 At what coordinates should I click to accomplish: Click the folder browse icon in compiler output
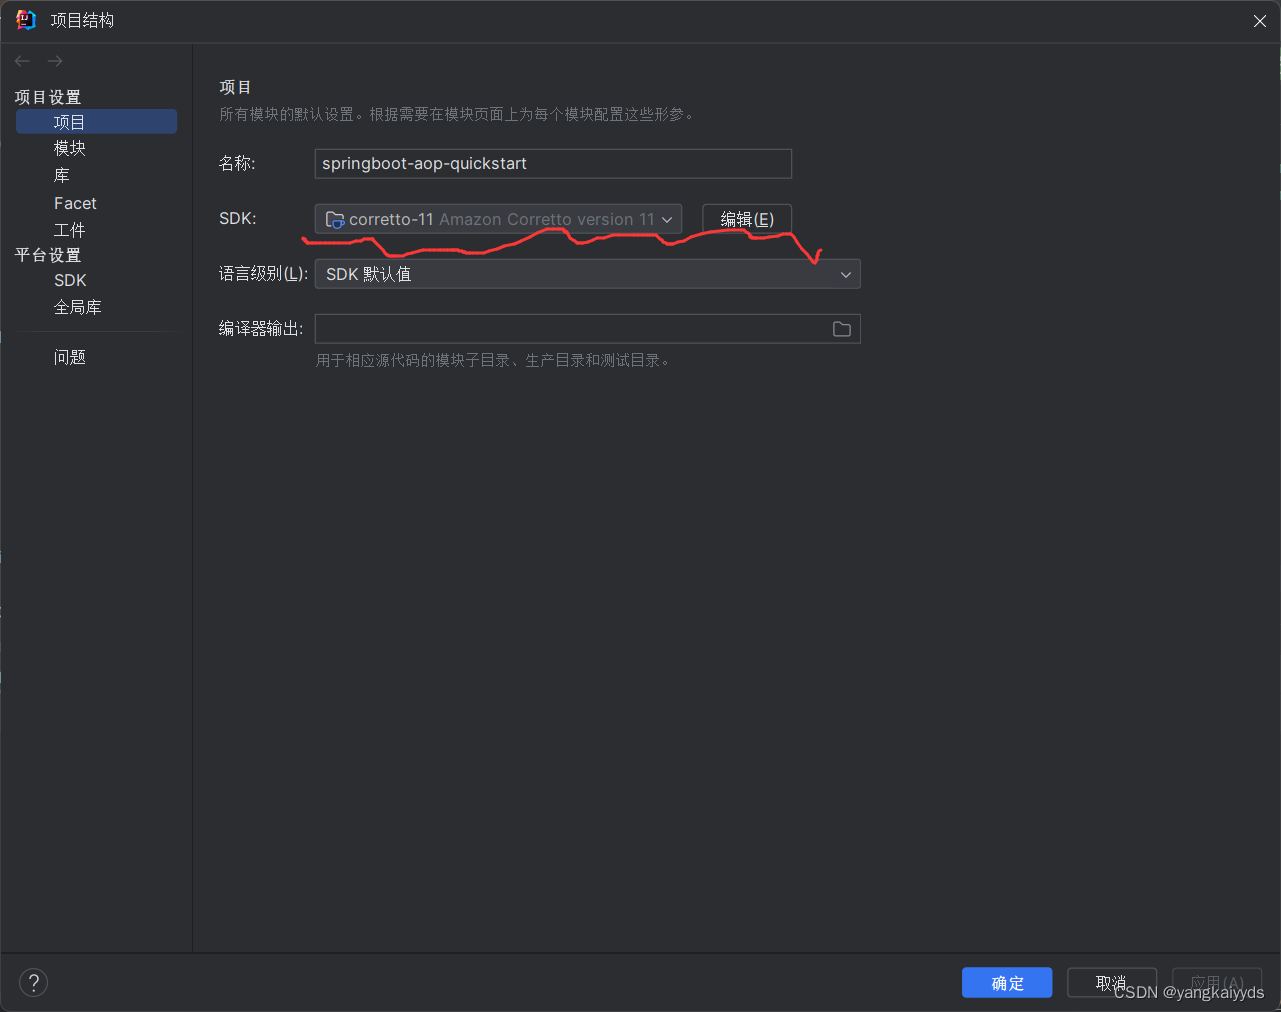tap(842, 329)
